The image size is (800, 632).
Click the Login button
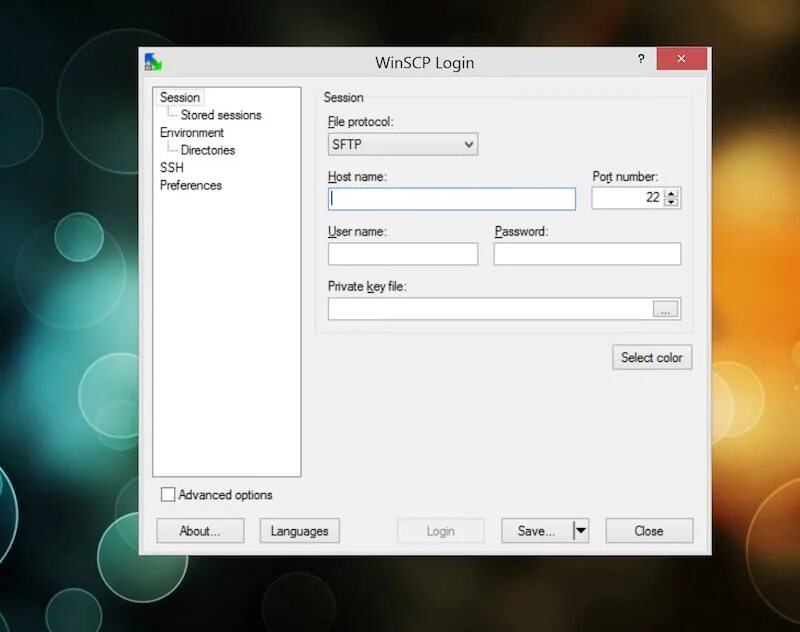coord(441,531)
